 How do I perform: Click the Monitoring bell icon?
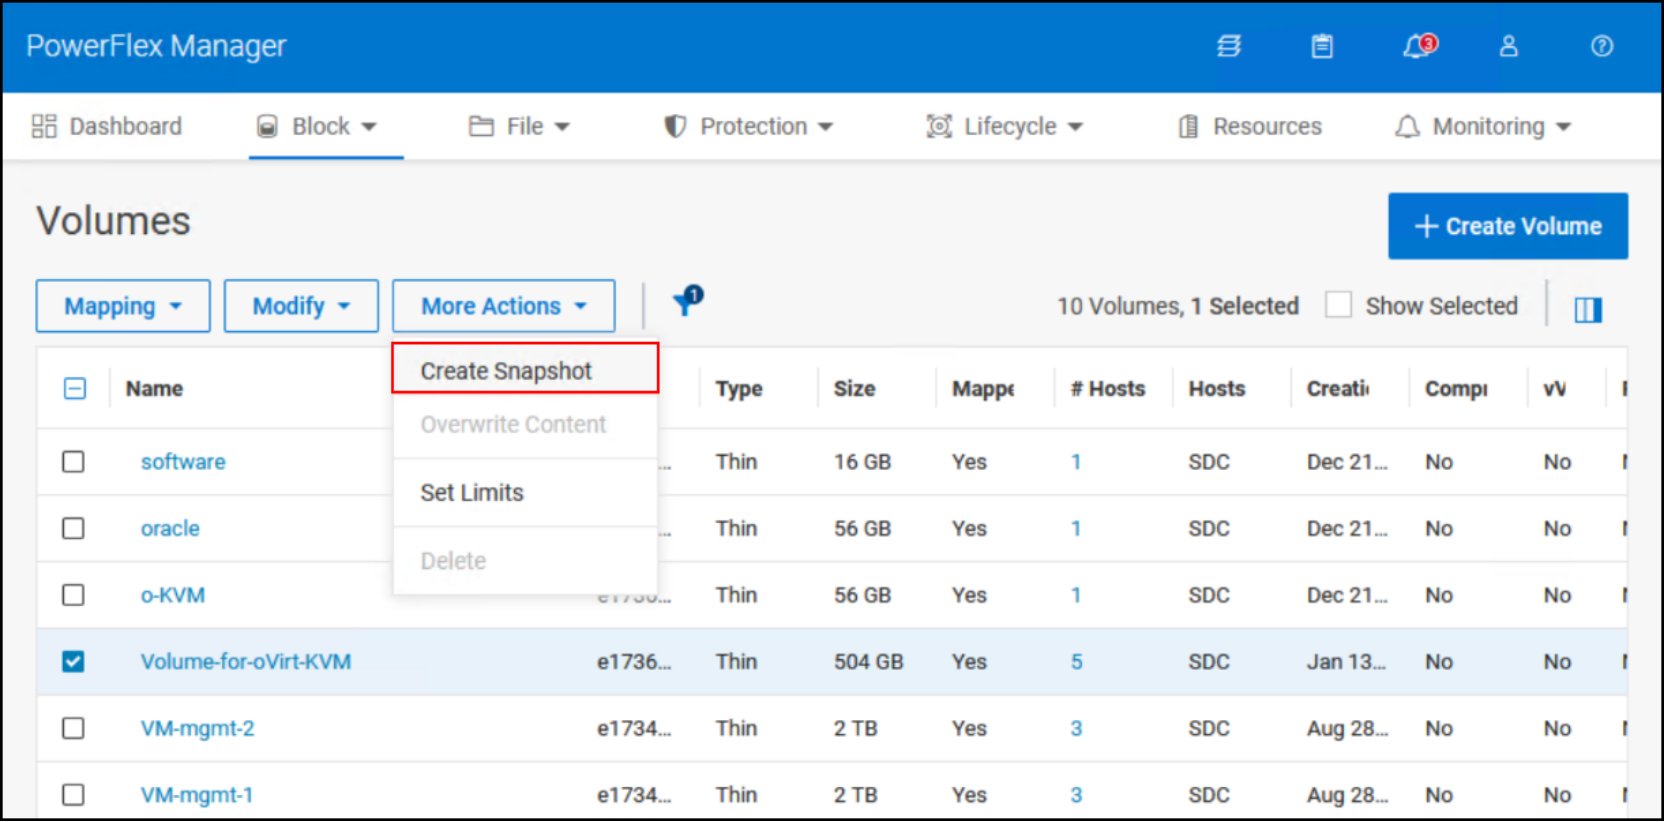[x=1407, y=126]
